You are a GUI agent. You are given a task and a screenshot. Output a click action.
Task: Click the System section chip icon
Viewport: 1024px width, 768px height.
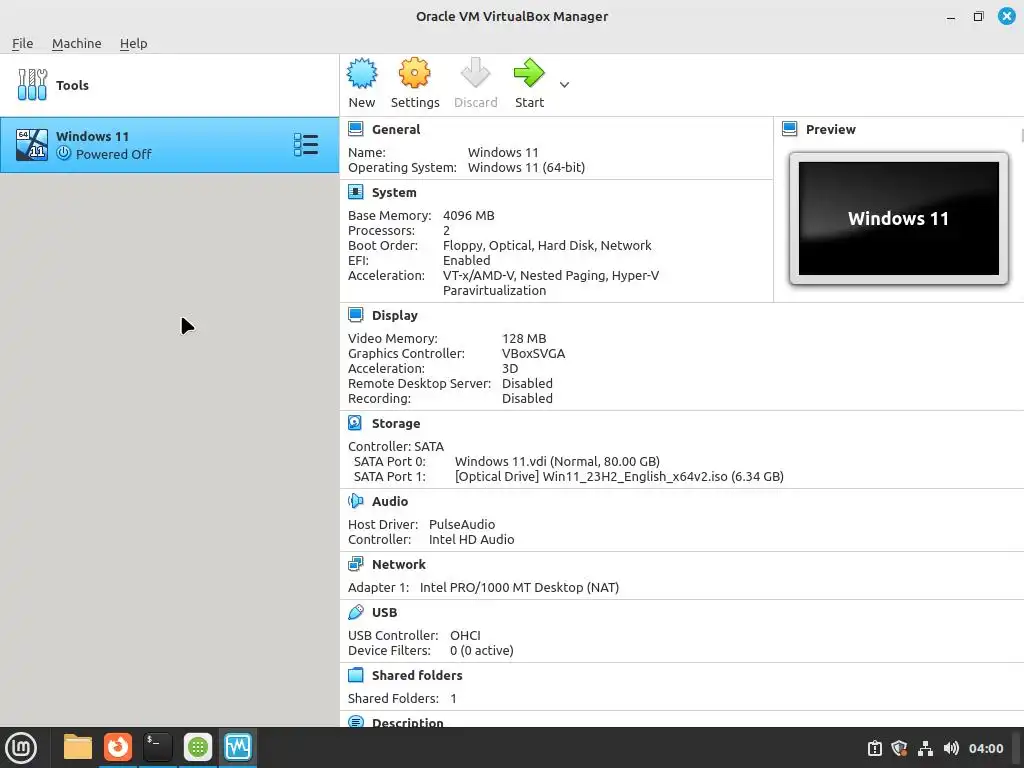(355, 192)
